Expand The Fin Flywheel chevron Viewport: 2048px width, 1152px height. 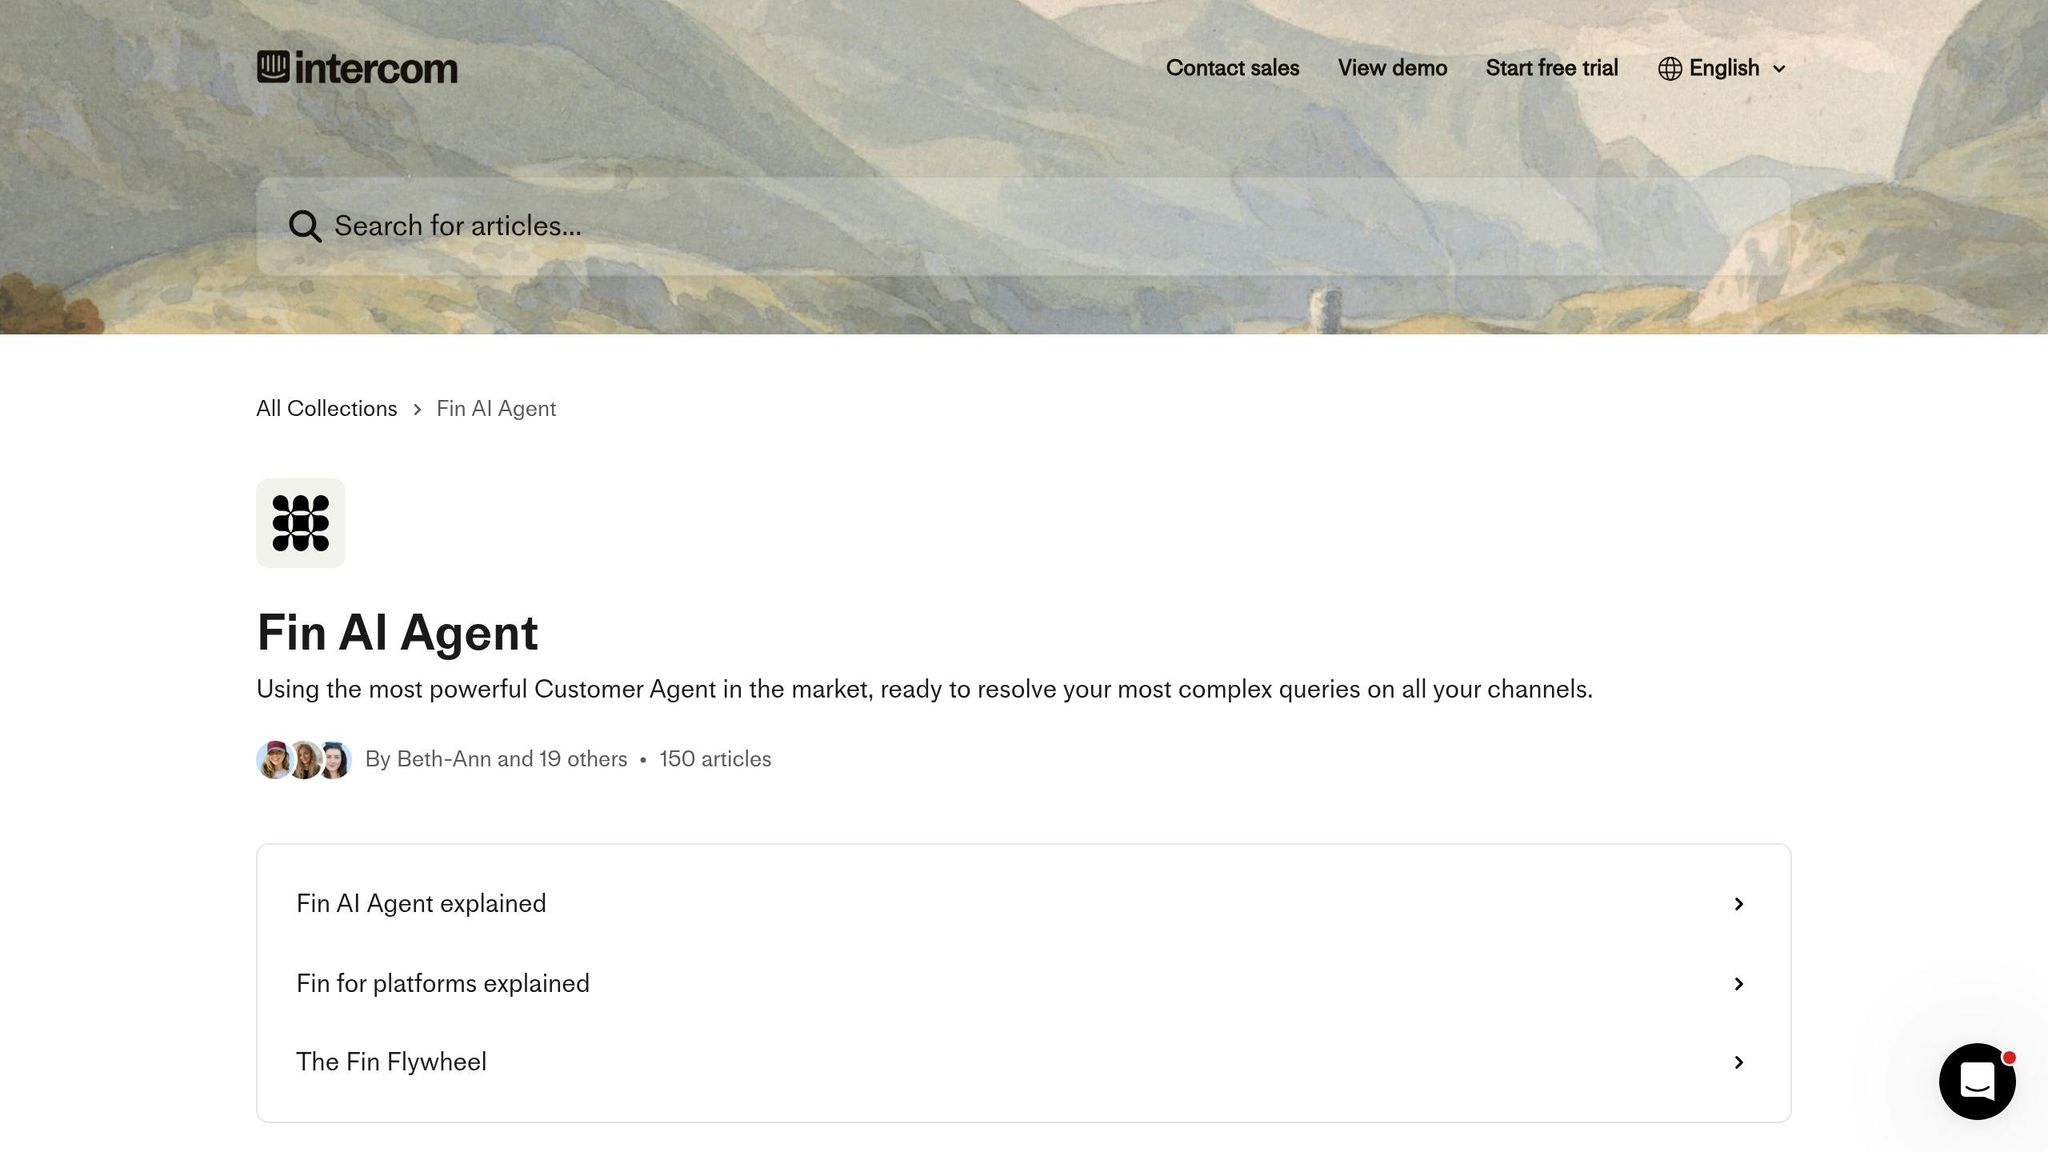(1739, 1062)
